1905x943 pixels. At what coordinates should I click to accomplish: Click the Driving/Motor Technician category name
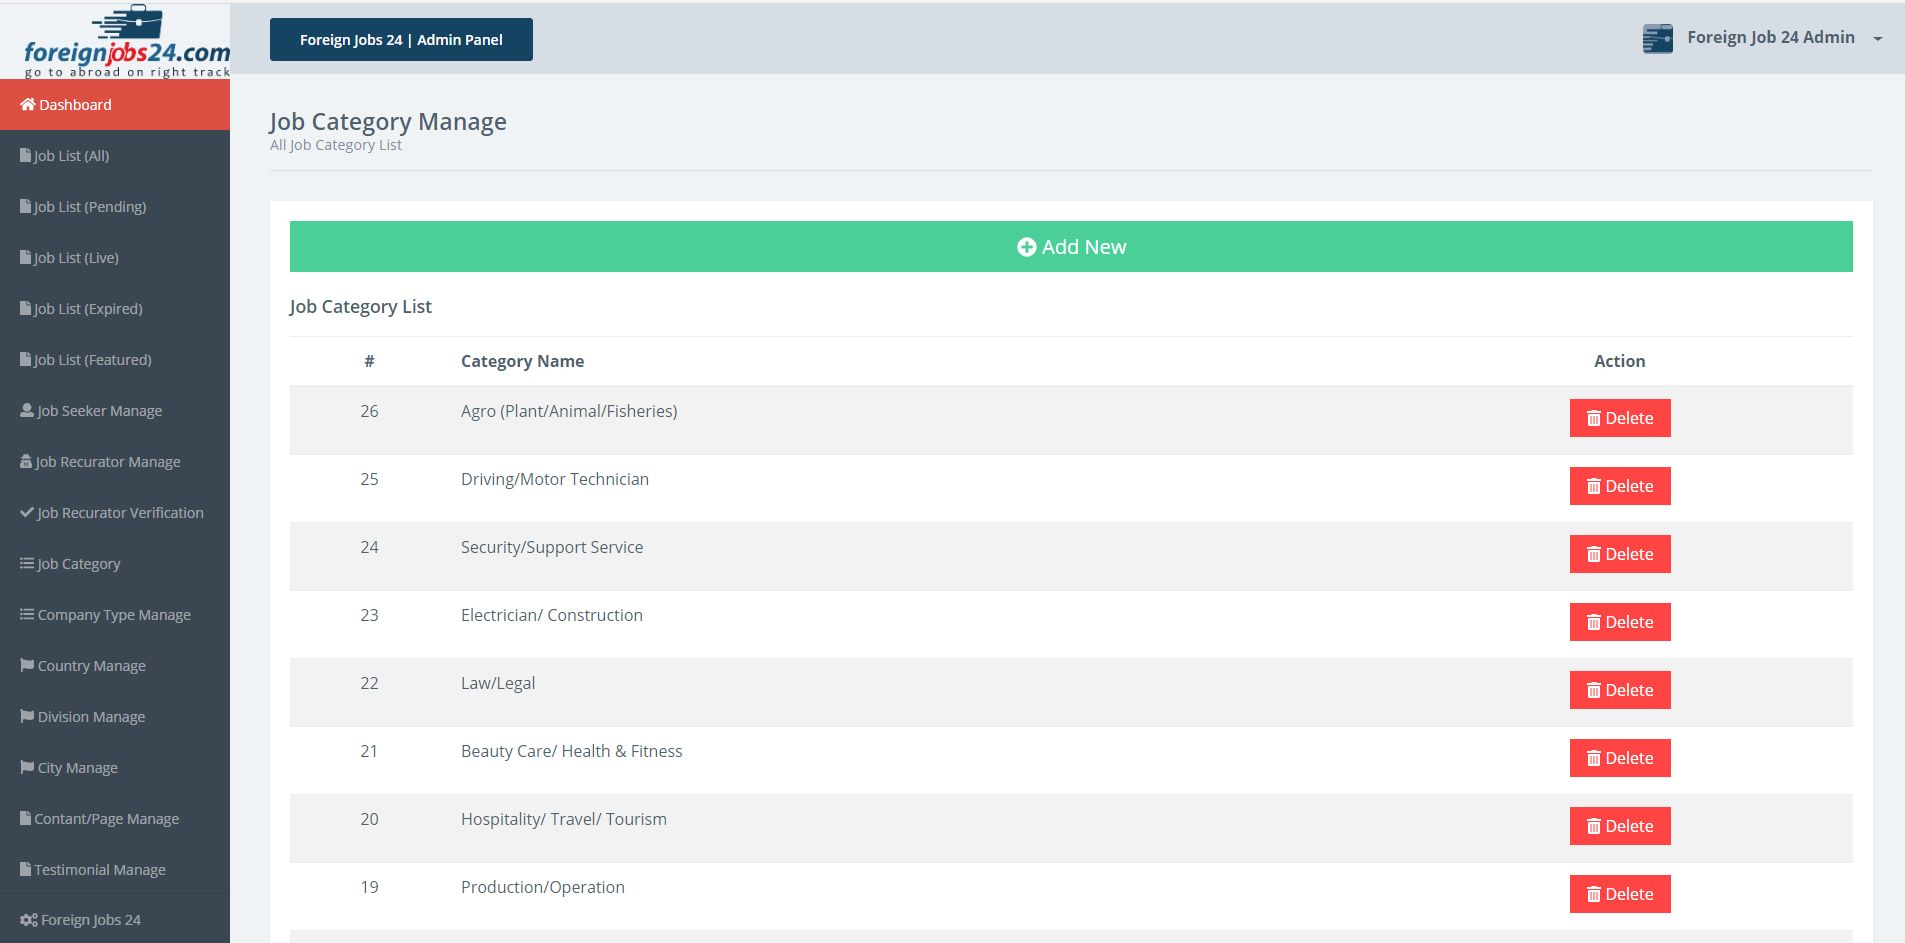pyautogui.click(x=555, y=479)
